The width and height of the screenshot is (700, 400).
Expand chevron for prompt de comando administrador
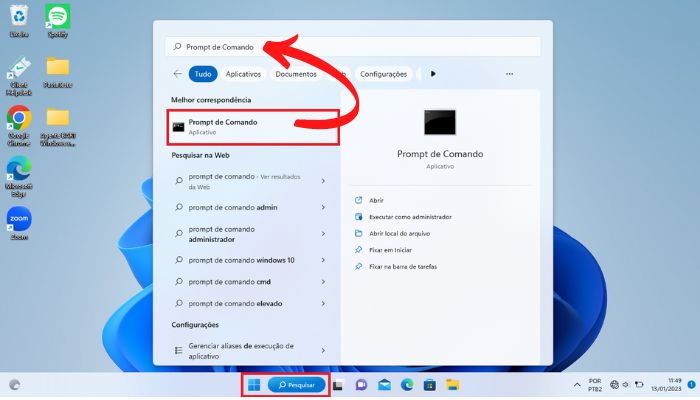(x=323, y=233)
